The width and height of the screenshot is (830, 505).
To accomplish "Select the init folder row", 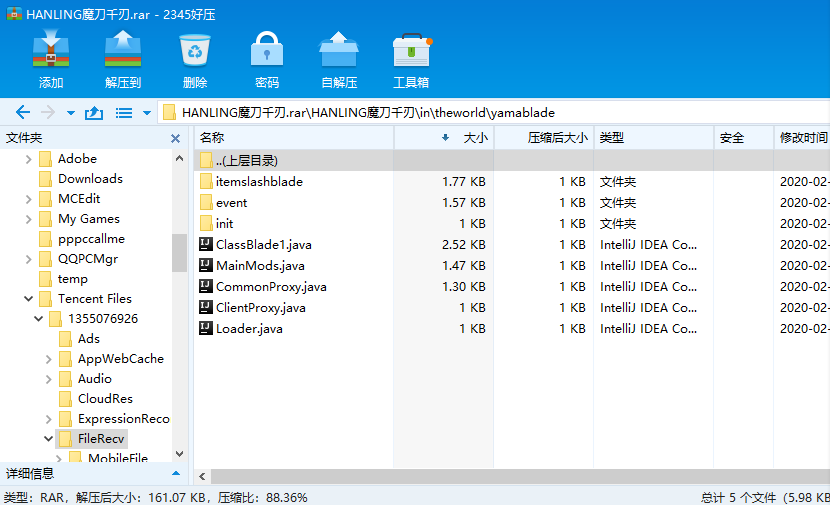I will point(224,224).
